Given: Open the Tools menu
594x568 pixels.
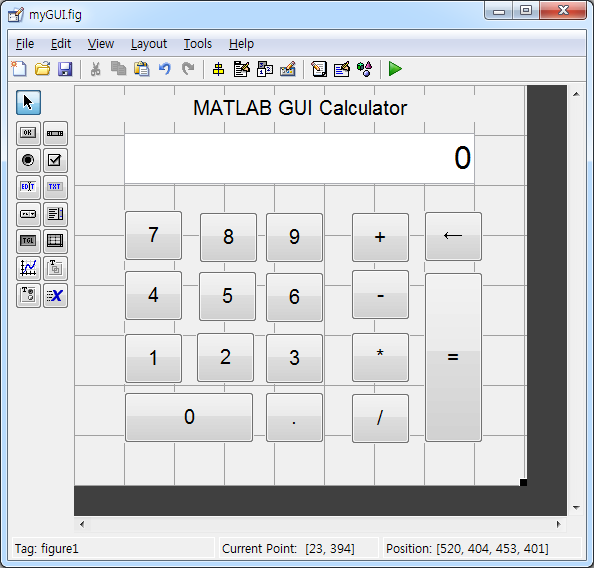Looking at the screenshot, I should [x=198, y=44].
